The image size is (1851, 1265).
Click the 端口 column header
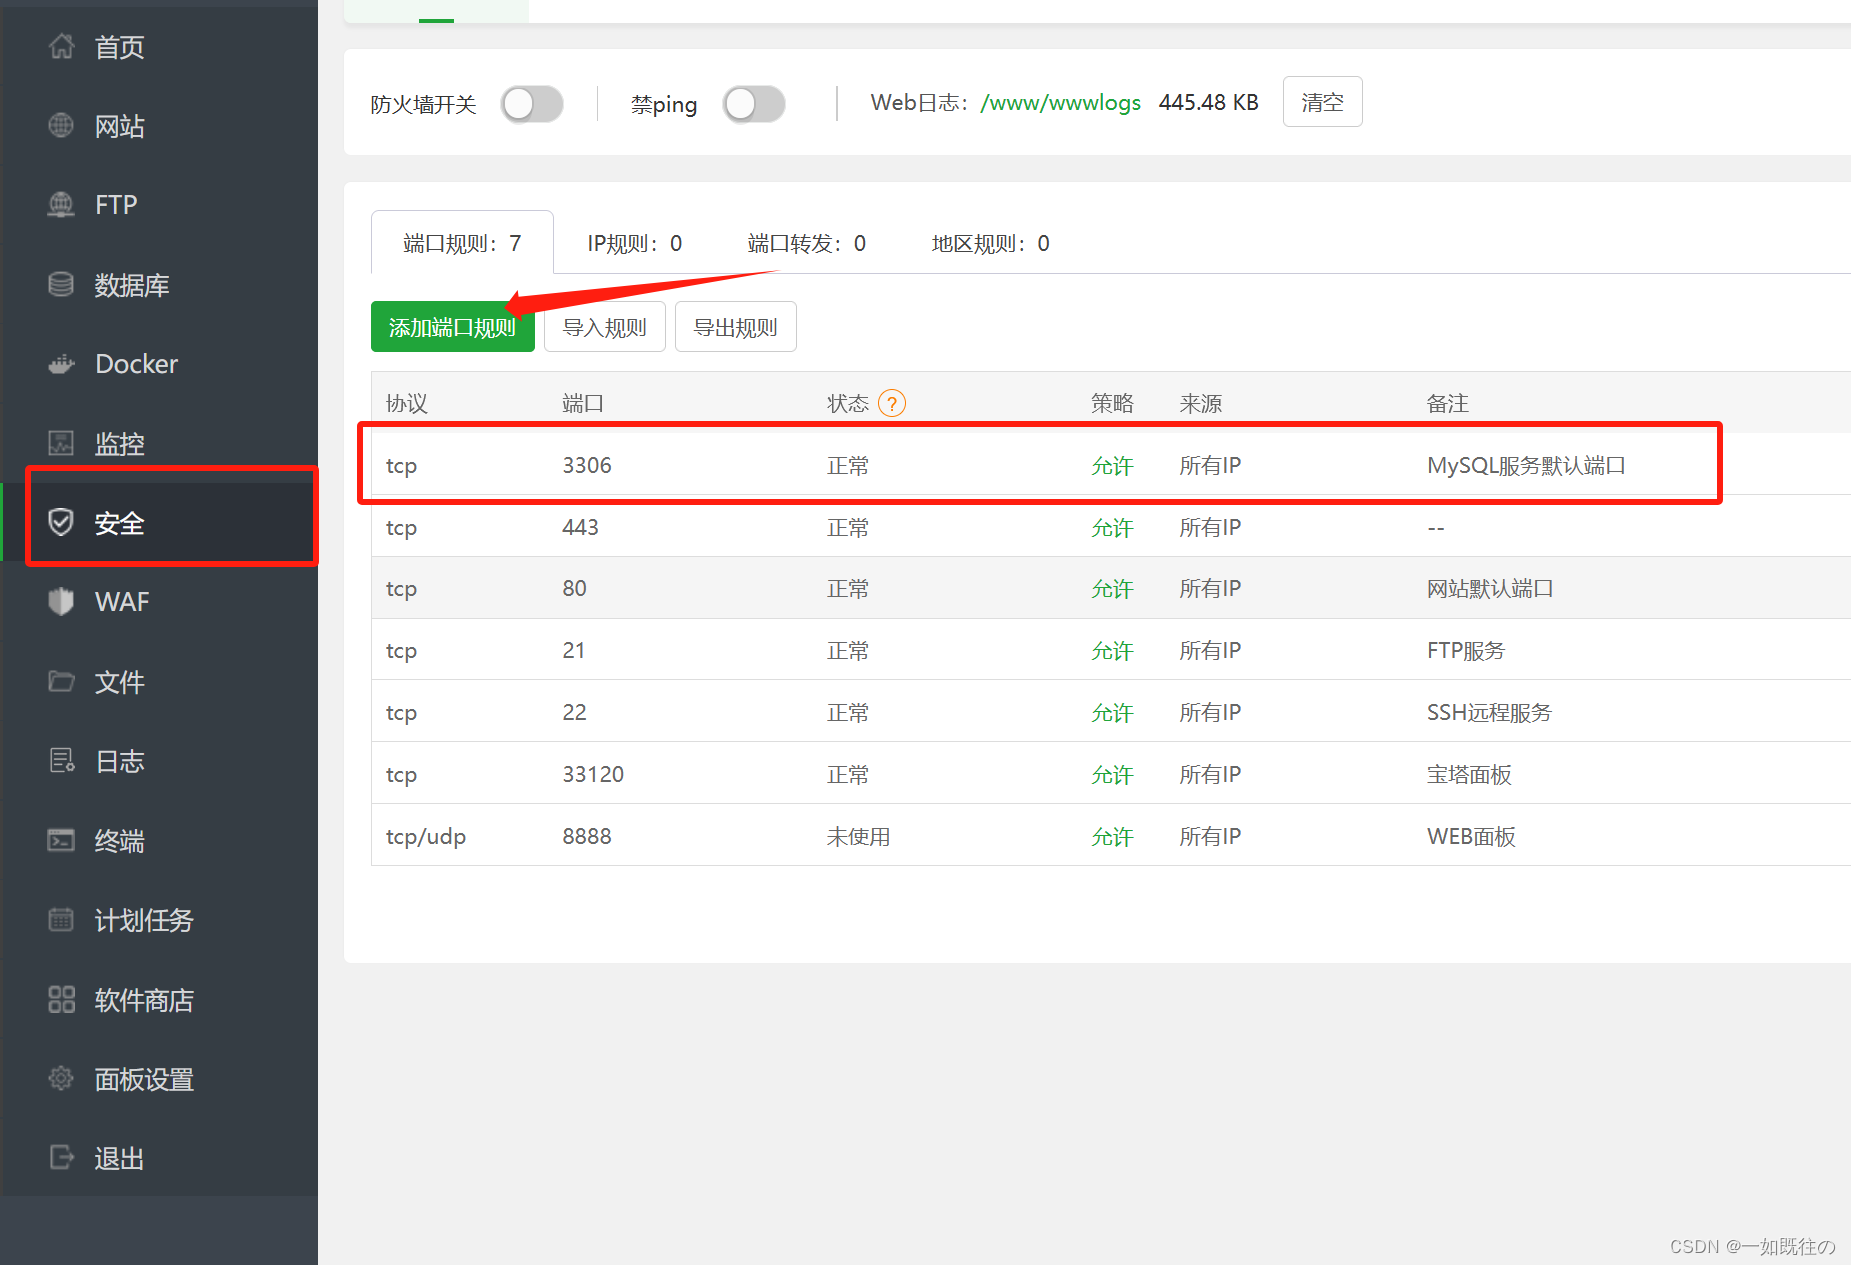(583, 403)
